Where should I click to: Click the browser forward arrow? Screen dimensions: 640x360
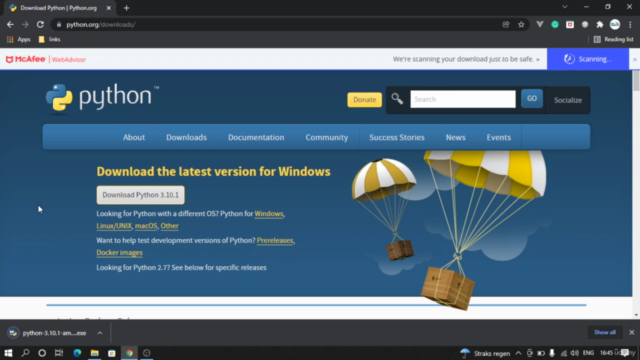click(25, 24)
